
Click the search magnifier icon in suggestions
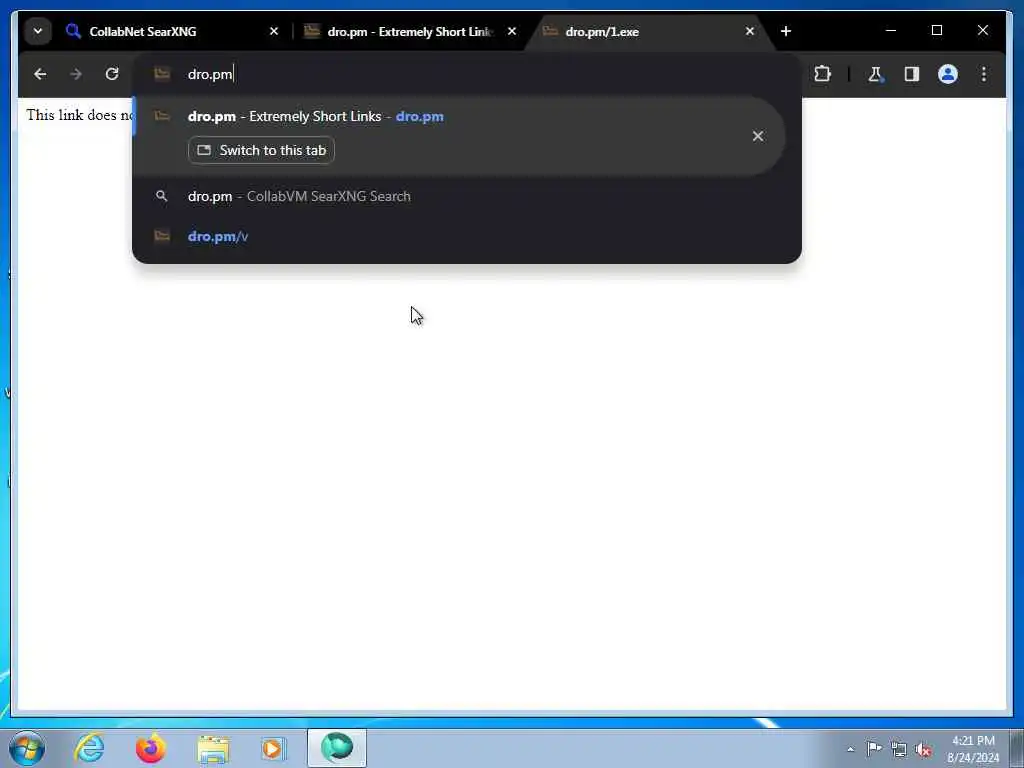(161, 196)
